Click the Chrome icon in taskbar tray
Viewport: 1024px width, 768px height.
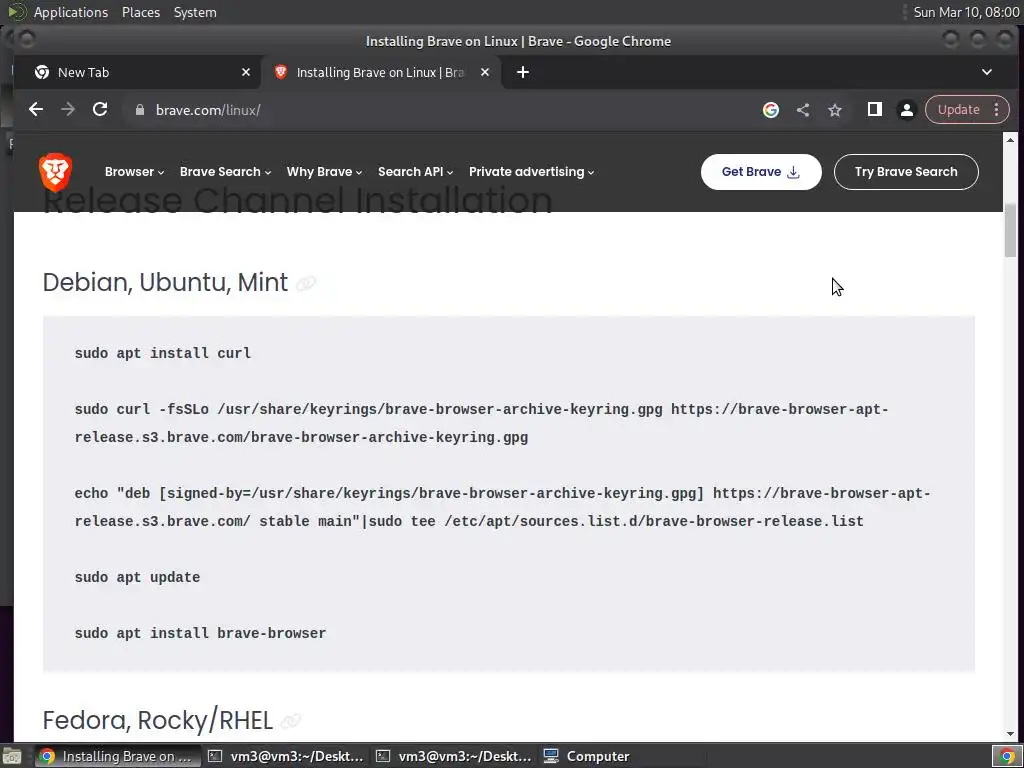tap(1006, 756)
